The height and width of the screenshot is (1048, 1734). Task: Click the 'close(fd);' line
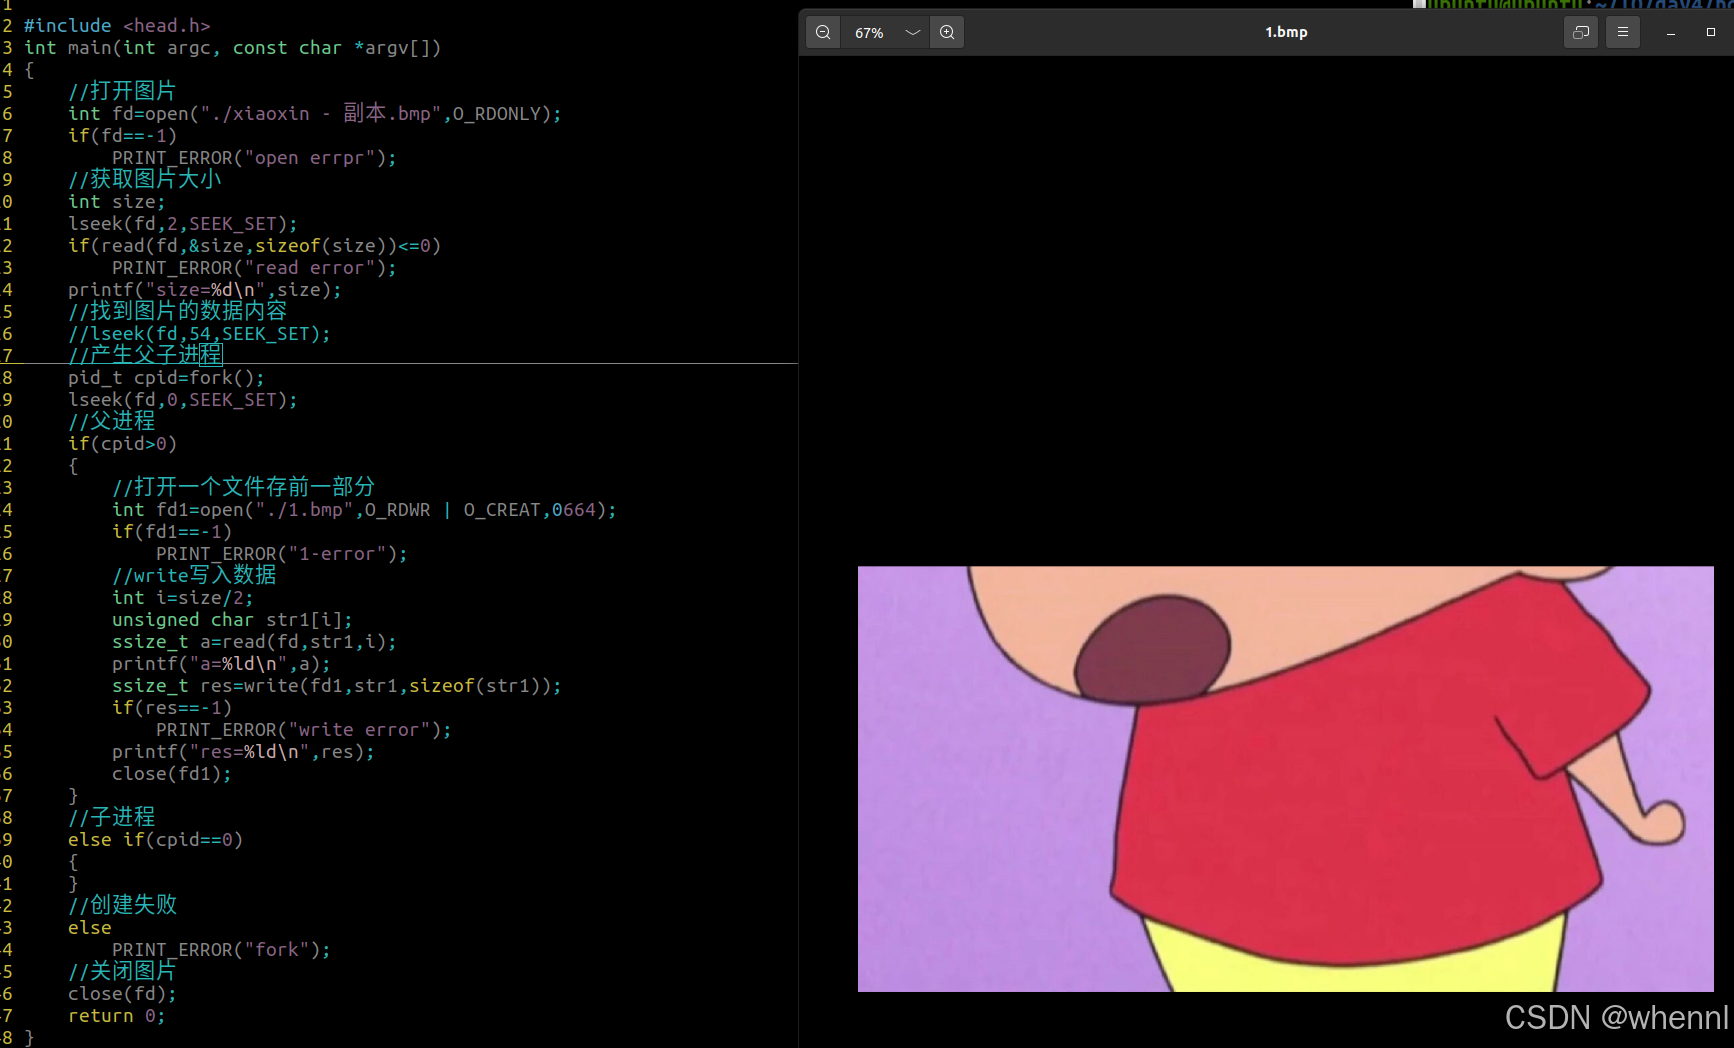(x=122, y=993)
